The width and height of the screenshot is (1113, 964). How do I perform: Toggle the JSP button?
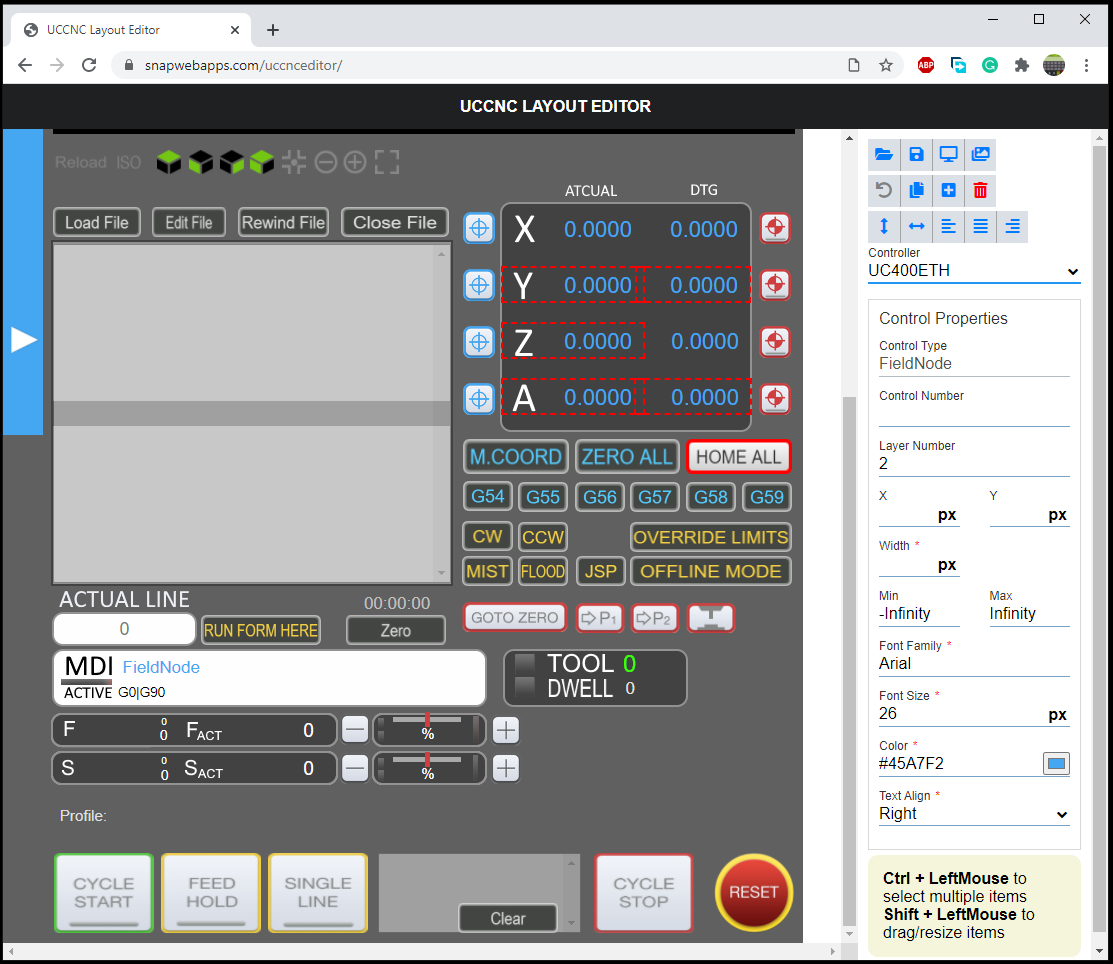(x=601, y=571)
